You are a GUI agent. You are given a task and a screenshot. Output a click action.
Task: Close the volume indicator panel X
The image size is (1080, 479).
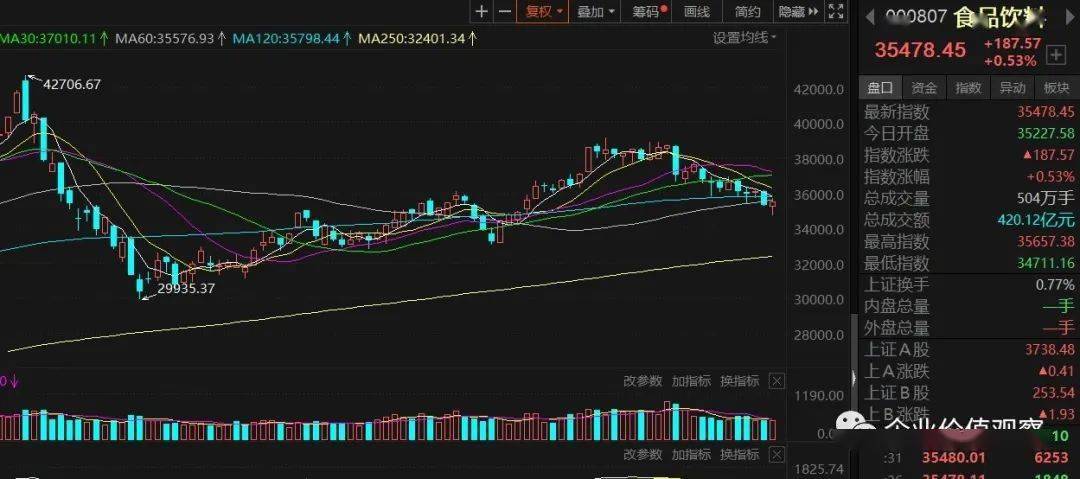pos(776,381)
